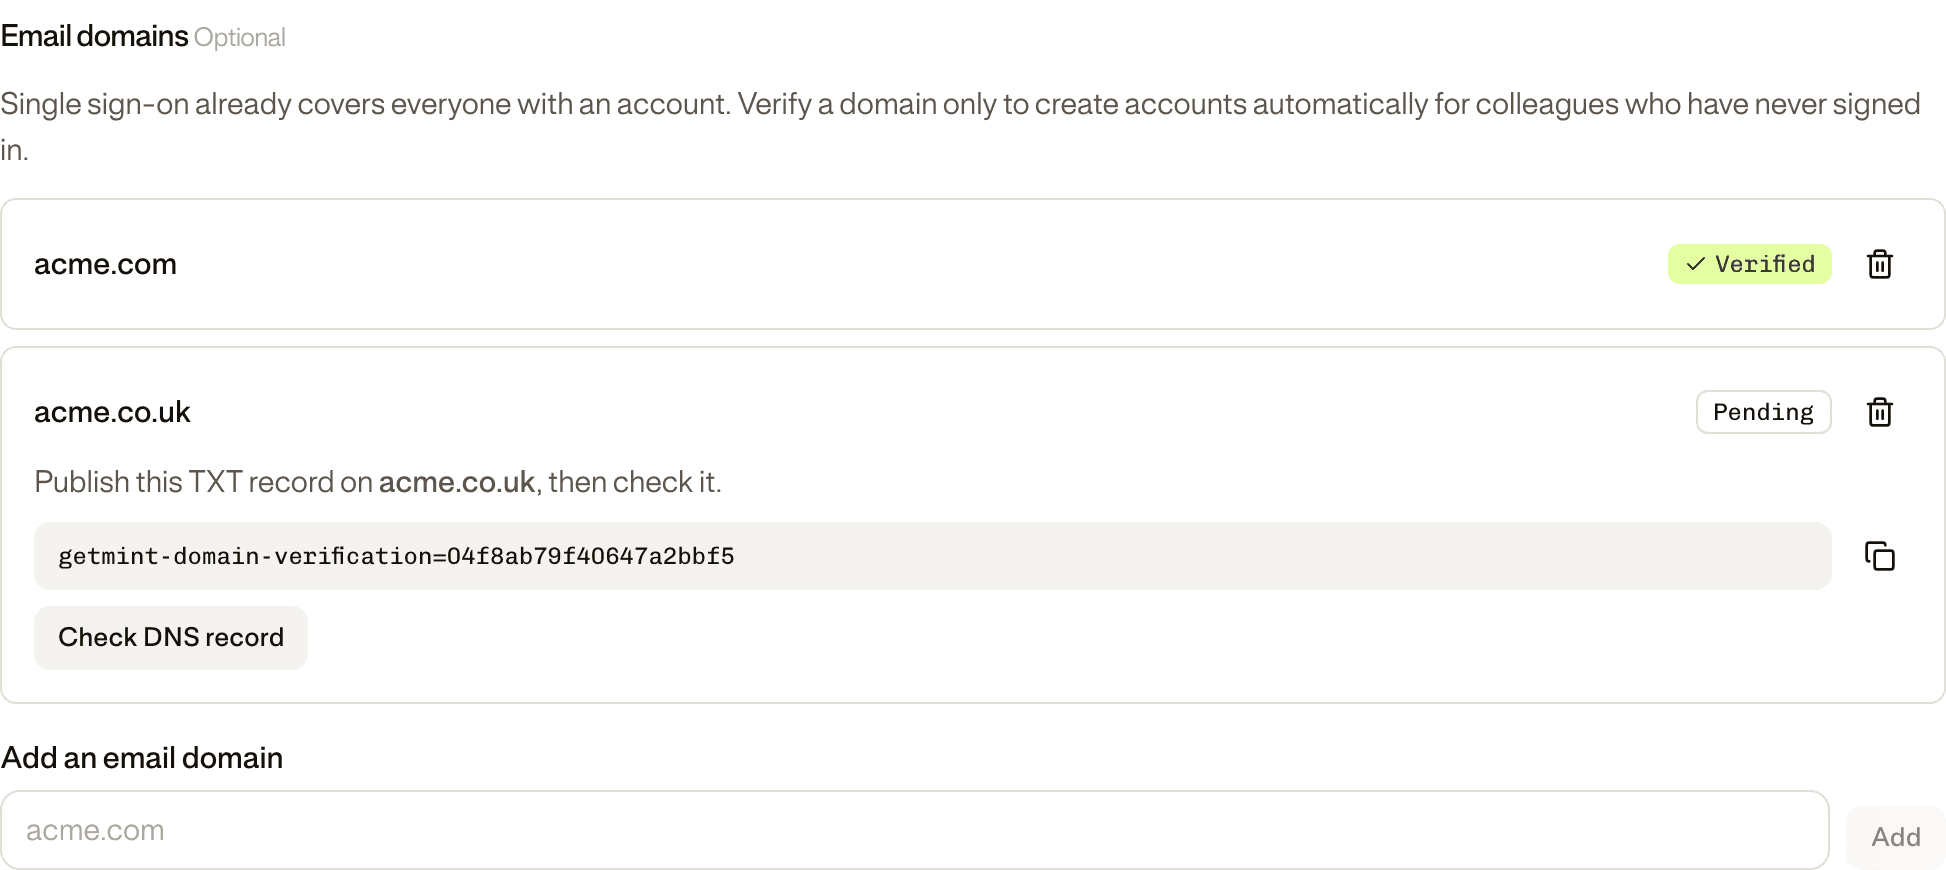Click the 'Publish this TXT record' instruction
The height and width of the screenshot is (870, 1946).
click(378, 482)
